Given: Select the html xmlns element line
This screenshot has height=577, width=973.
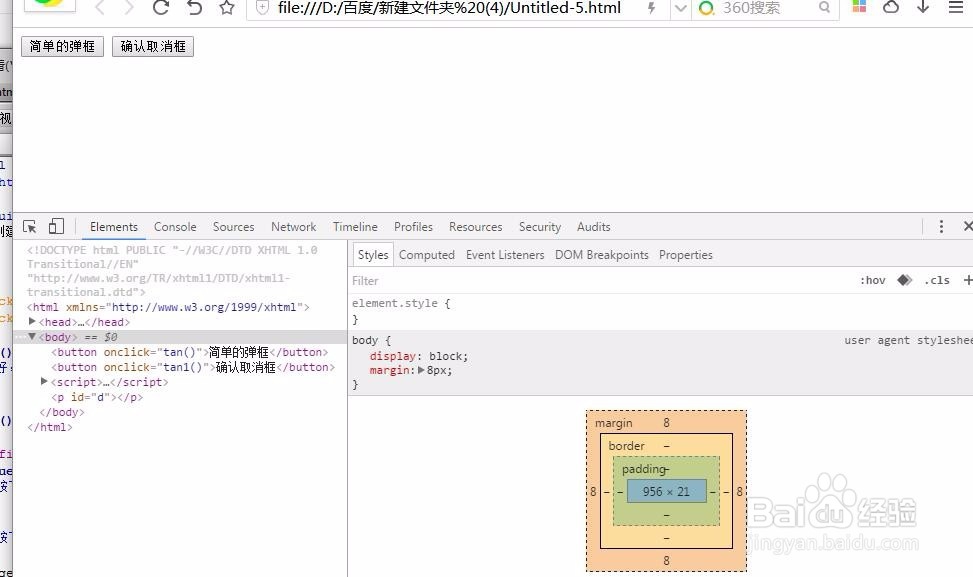Looking at the screenshot, I should pos(168,307).
